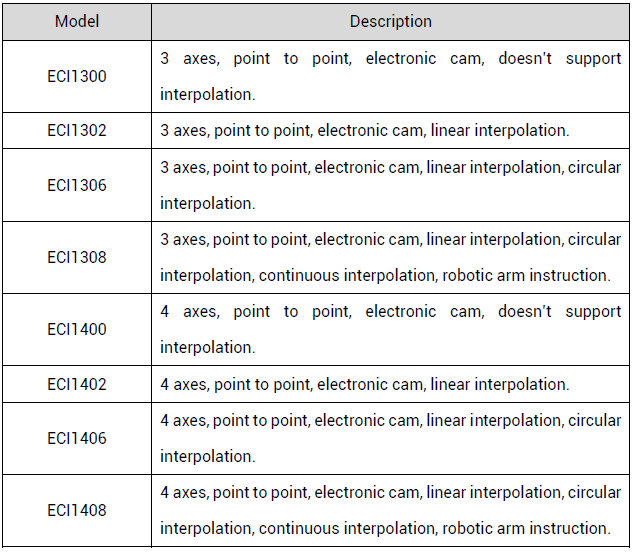Click the ECI1400 description text
This screenshot has width=634, height=552.
pyautogui.click(x=390, y=329)
